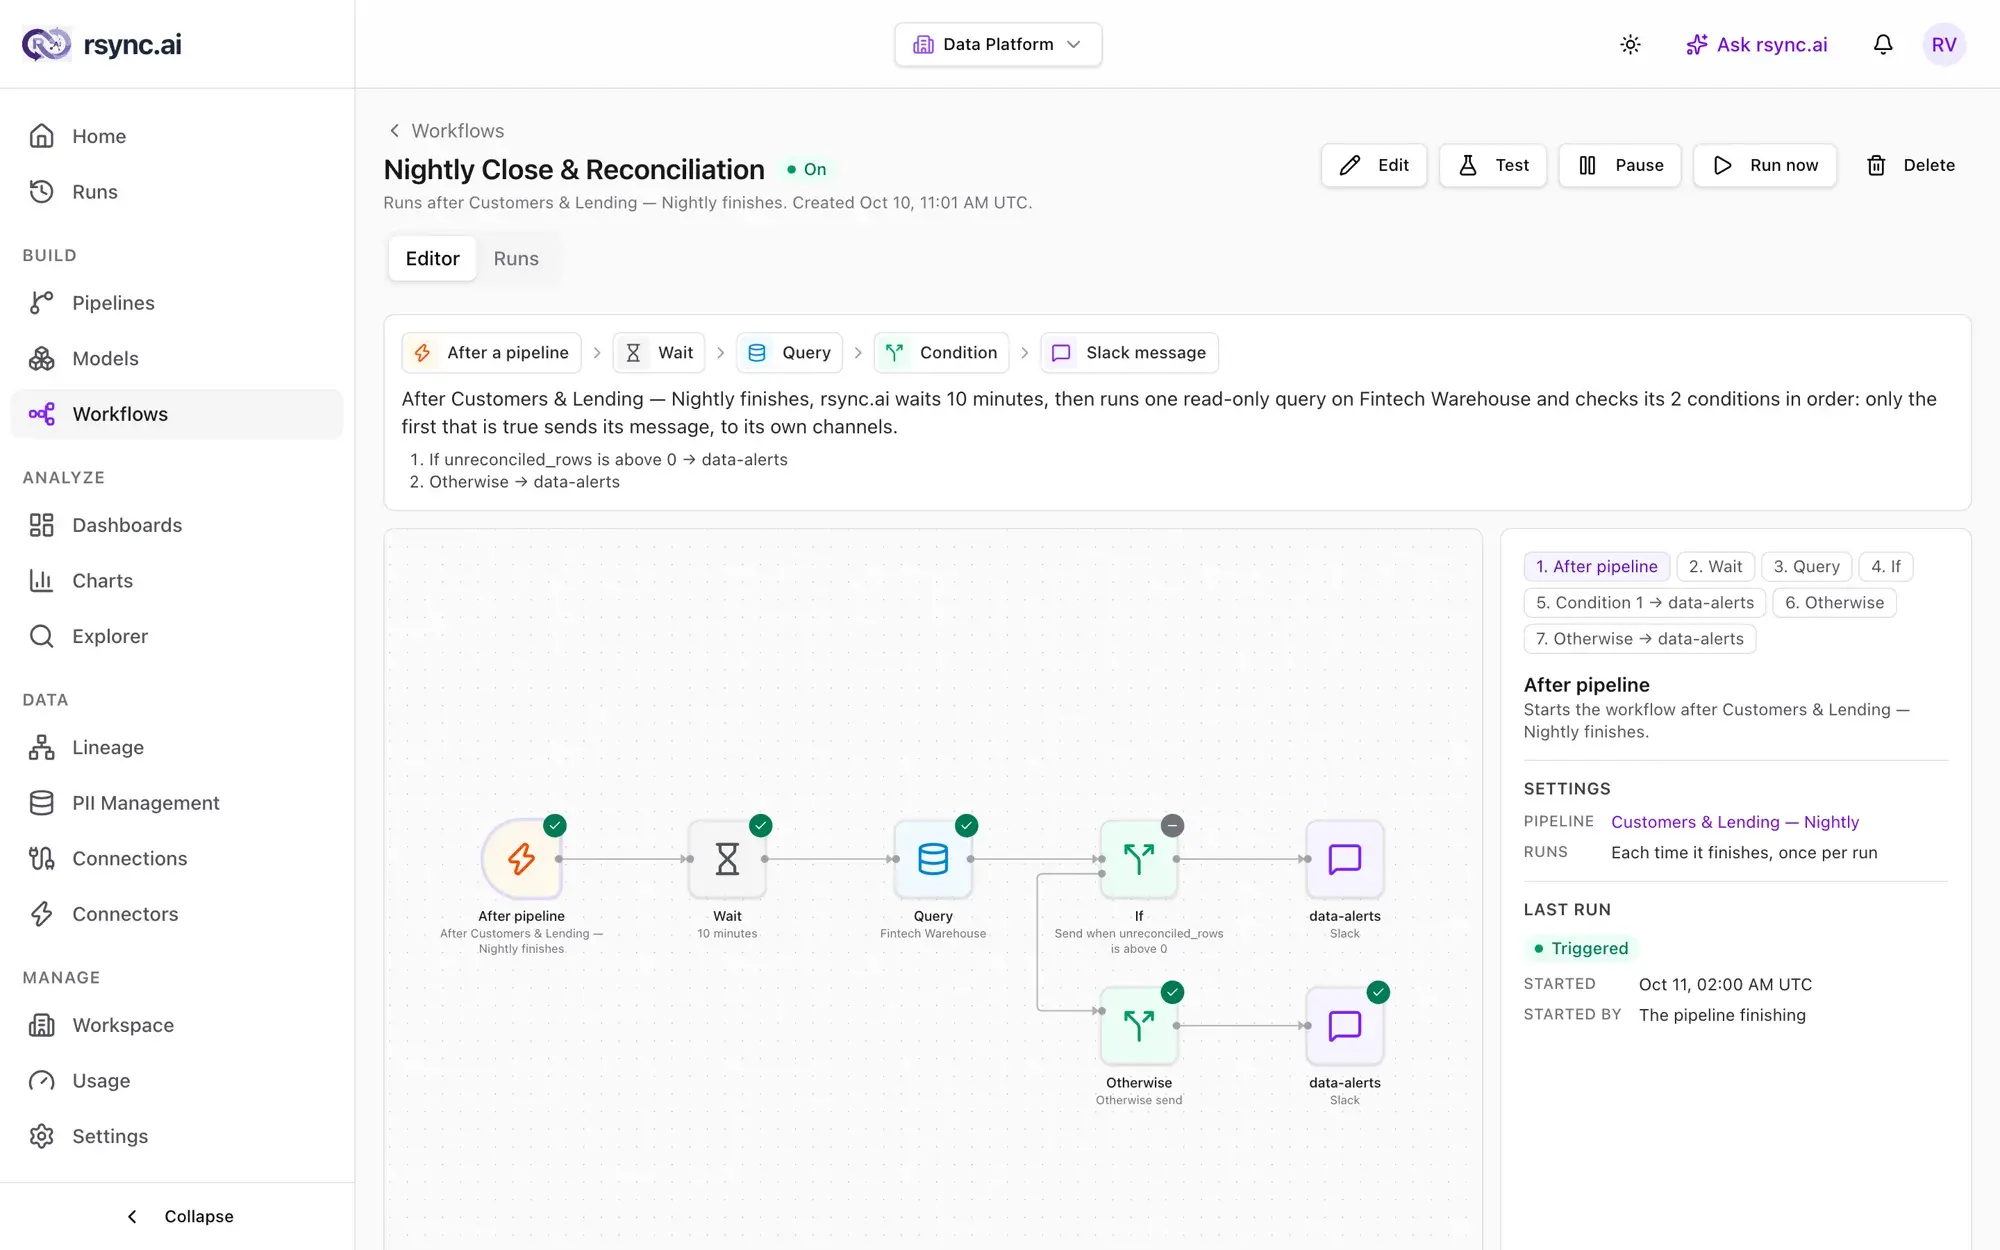This screenshot has height=1250, width=2000.
Task: Expand the Data Platform workspace dropdown
Action: [998, 44]
